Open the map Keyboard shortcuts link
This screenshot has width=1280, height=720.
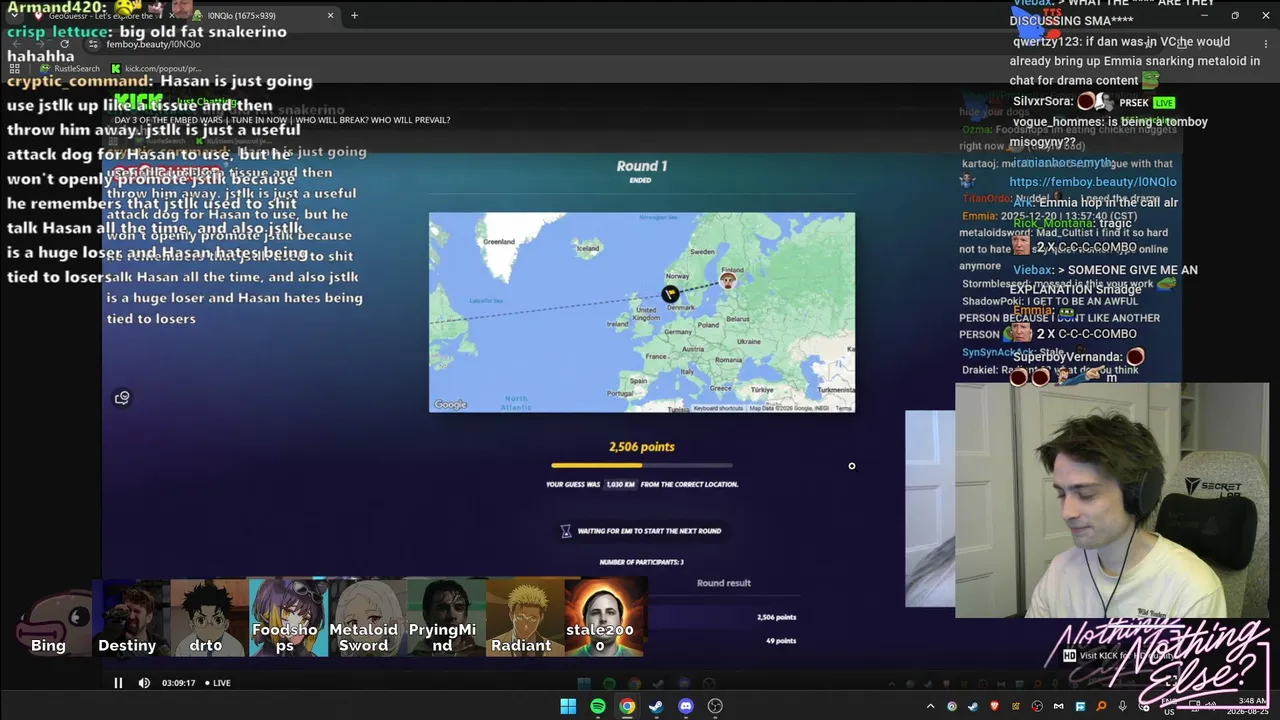click(719, 408)
